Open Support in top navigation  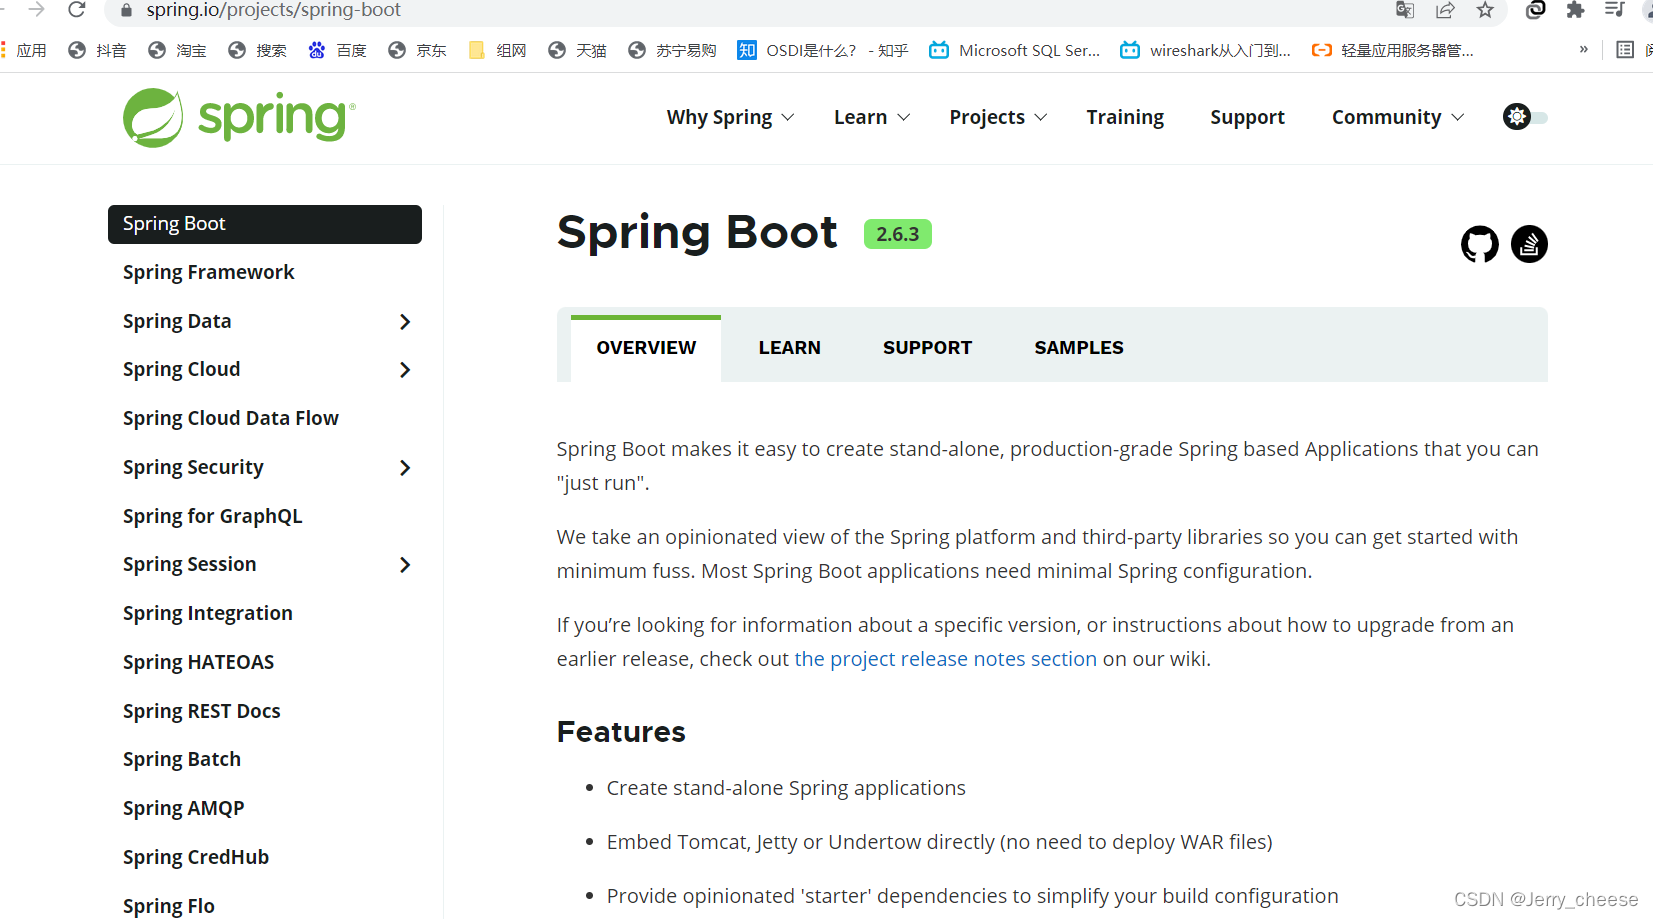1247,117
